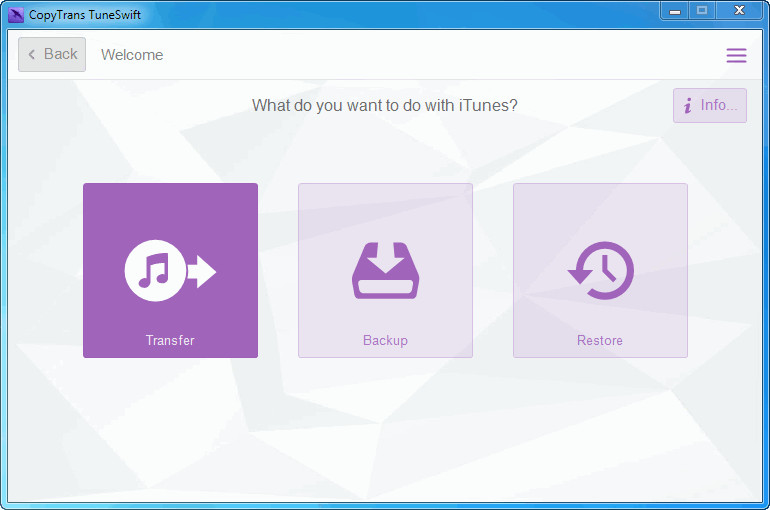The height and width of the screenshot is (510, 770).
Task: Close the CopyTrans TuneSwift window
Action: tap(739, 10)
